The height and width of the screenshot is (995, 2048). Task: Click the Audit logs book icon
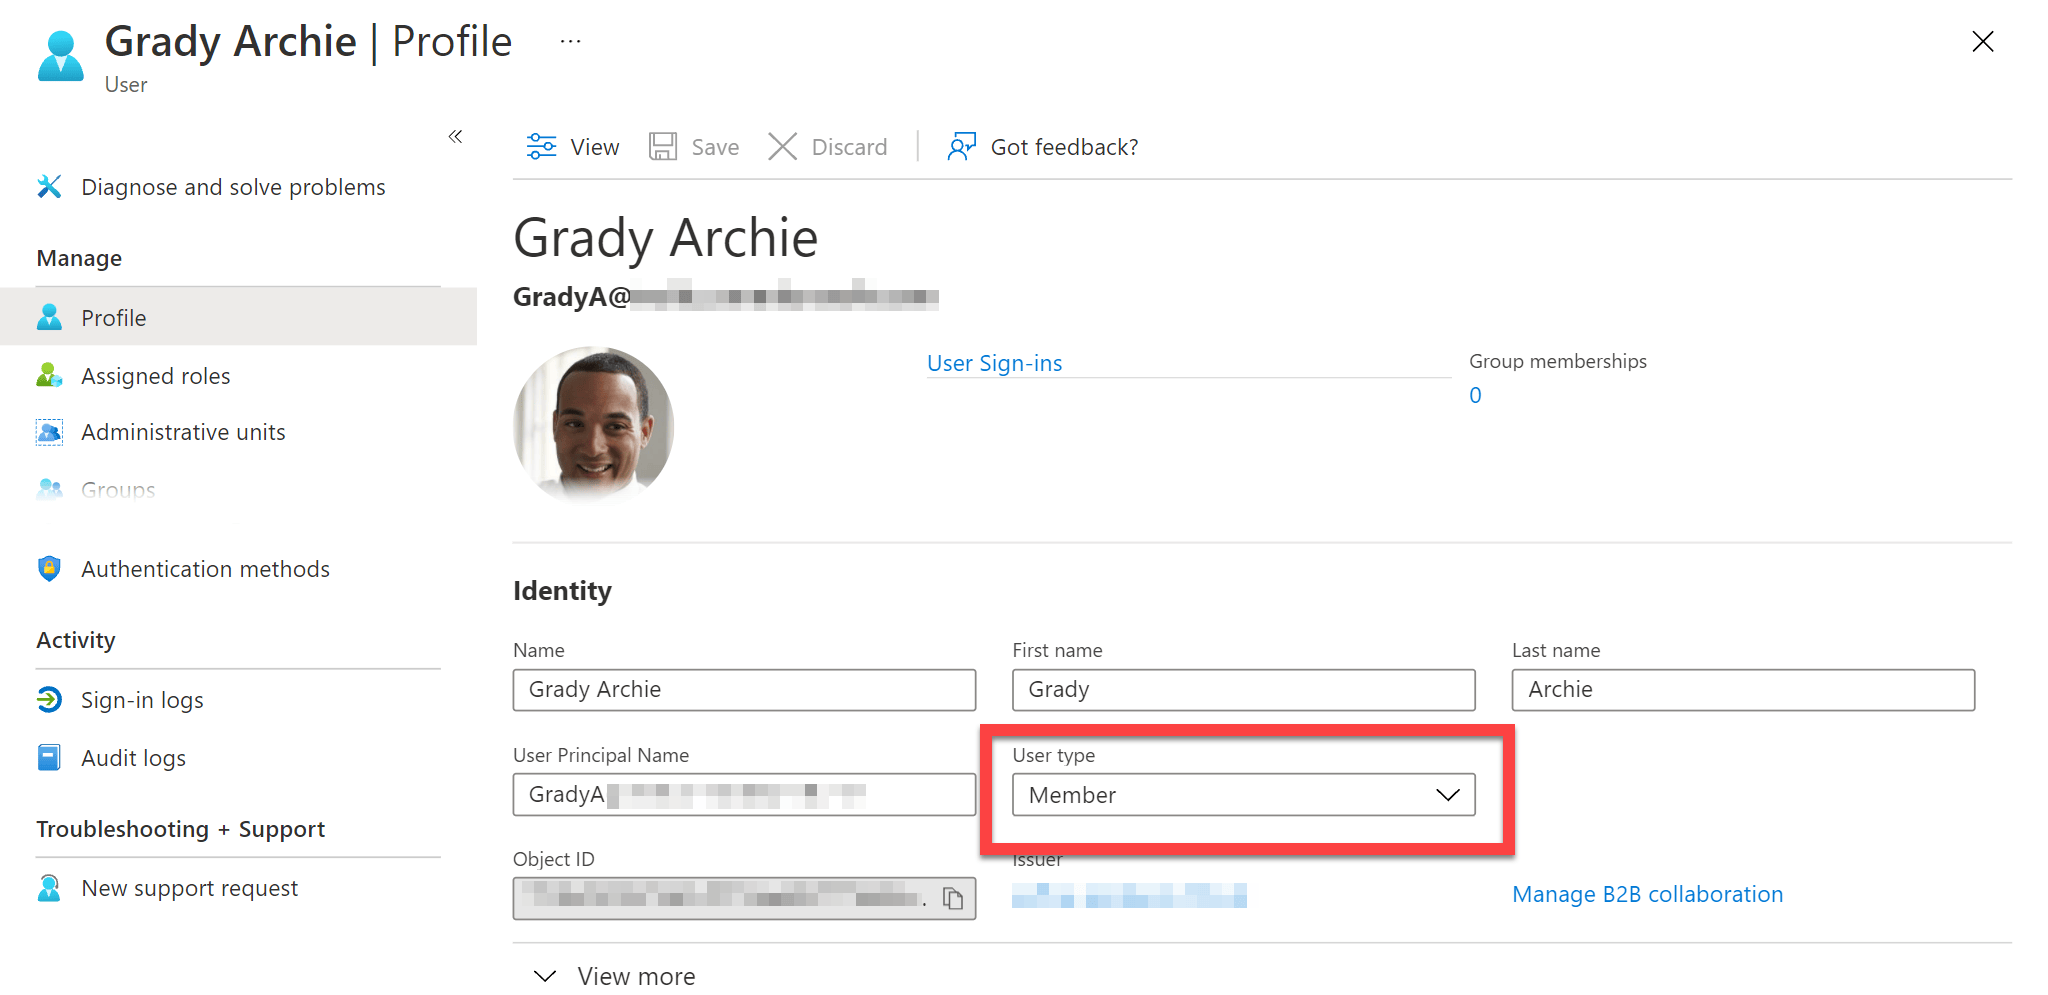coord(49,757)
